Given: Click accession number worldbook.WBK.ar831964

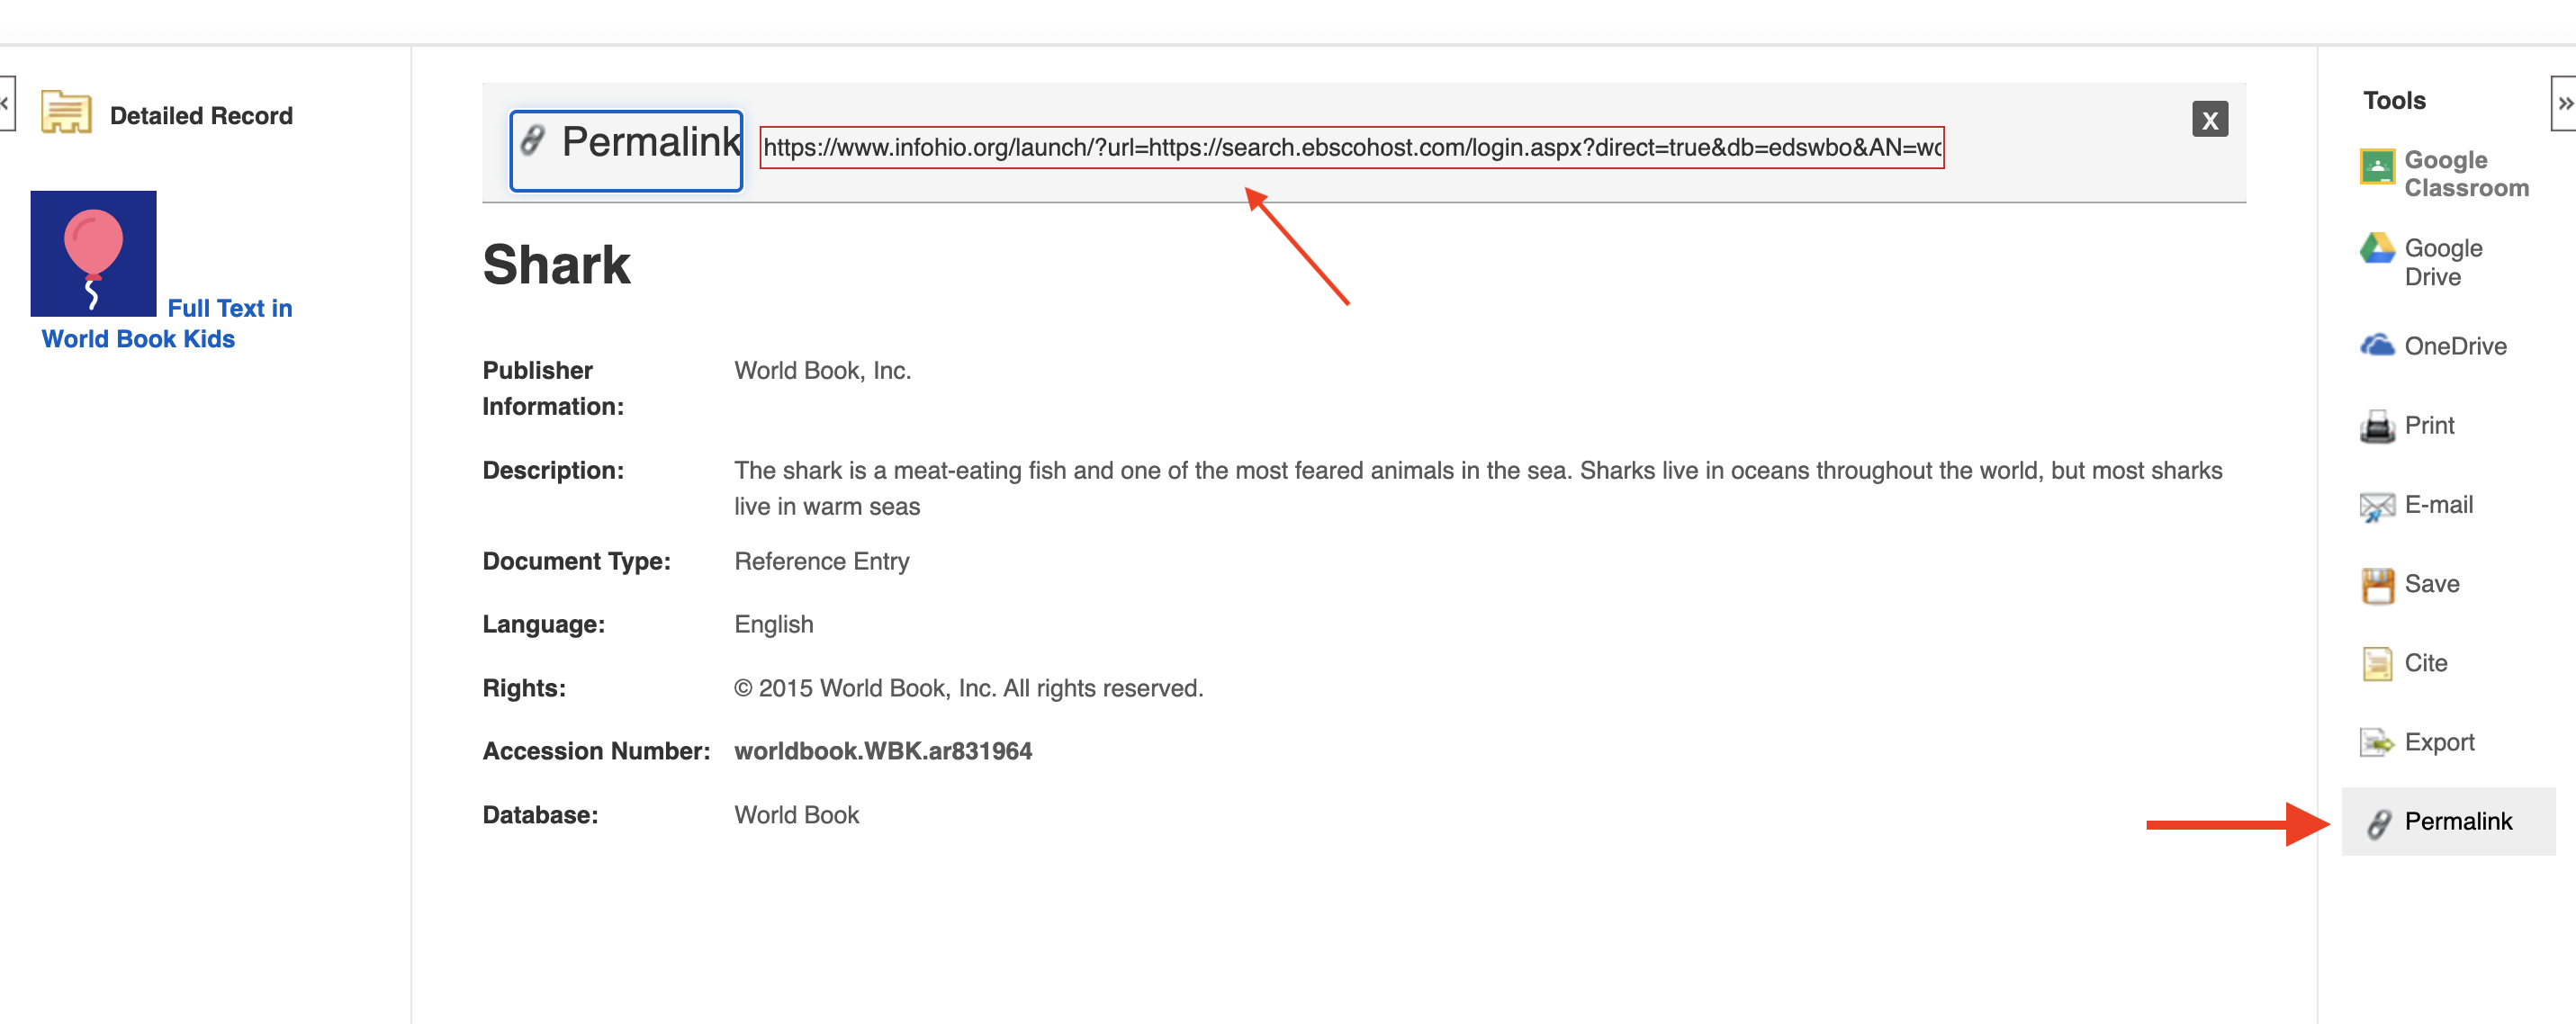Looking at the screenshot, I should coord(883,751).
